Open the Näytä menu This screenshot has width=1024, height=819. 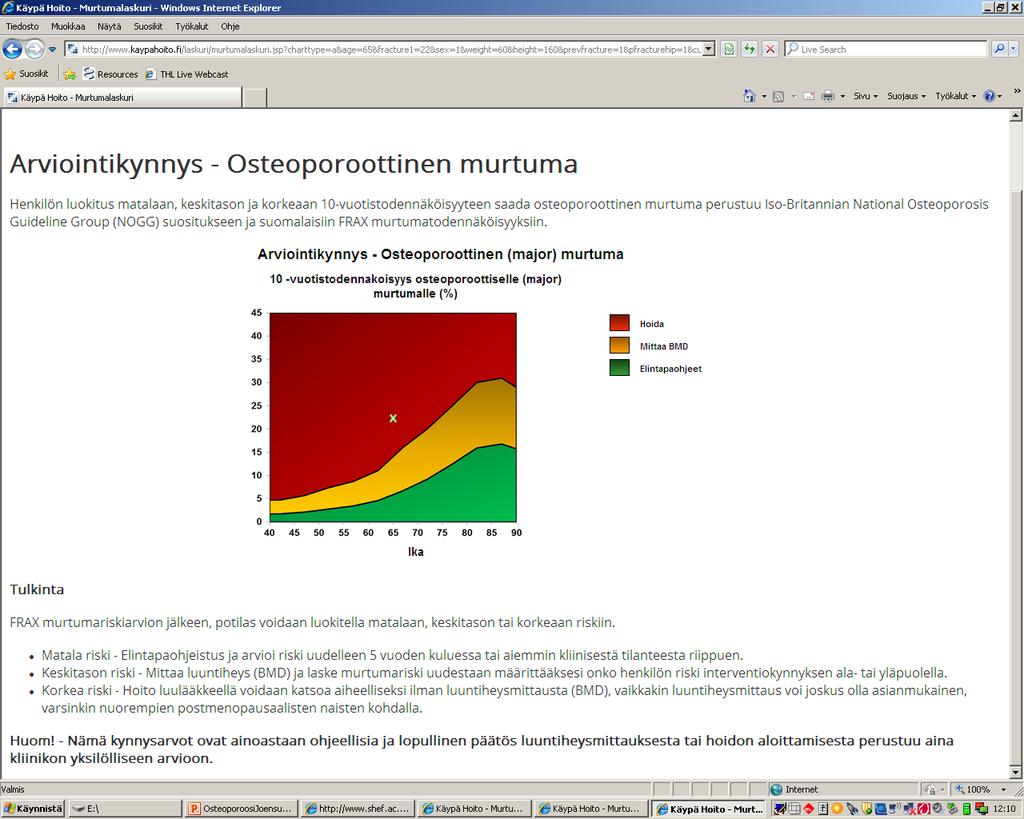110,26
